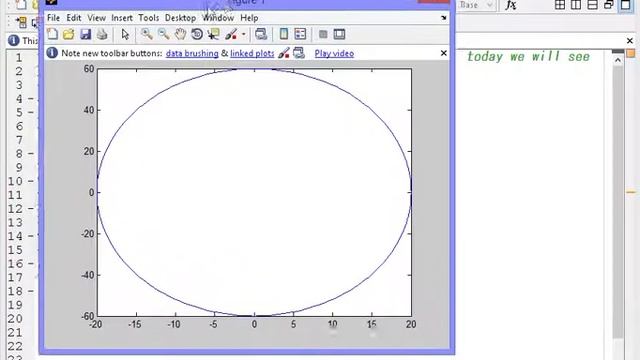Open the figure's Help menu
This screenshot has width=640, height=360.
tap(249, 18)
